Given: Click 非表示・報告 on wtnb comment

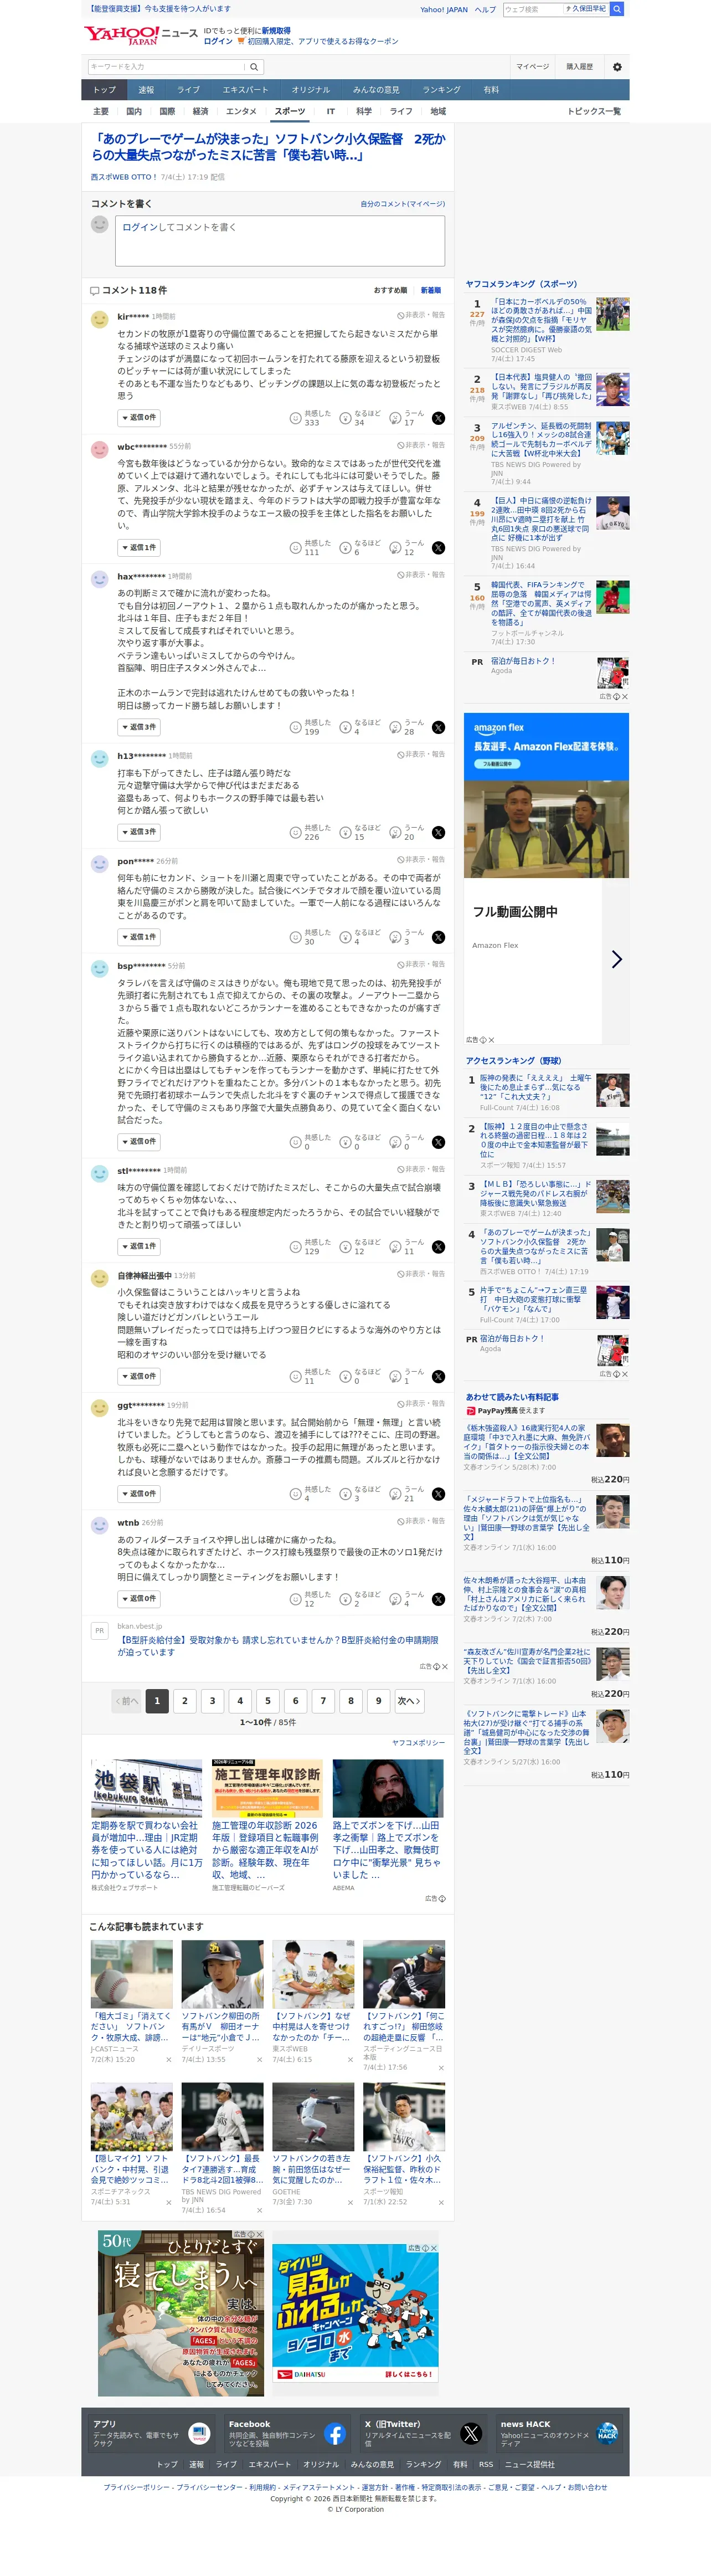Looking at the screenshot, I should click(x=420, y=1521).
